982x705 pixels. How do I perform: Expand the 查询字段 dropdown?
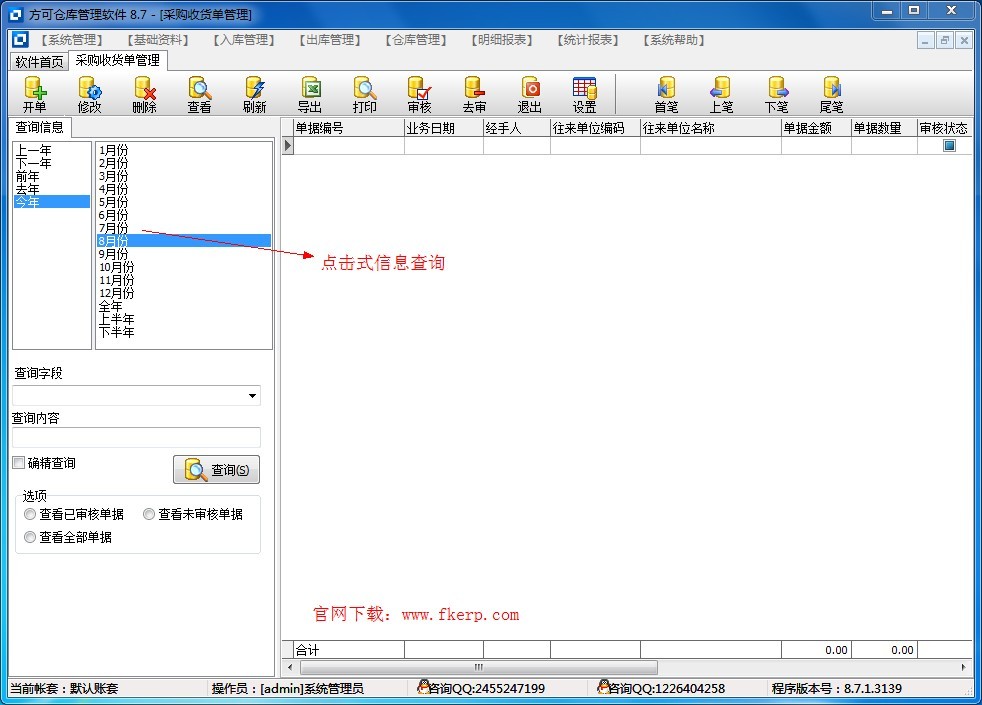tap(252, 396)
